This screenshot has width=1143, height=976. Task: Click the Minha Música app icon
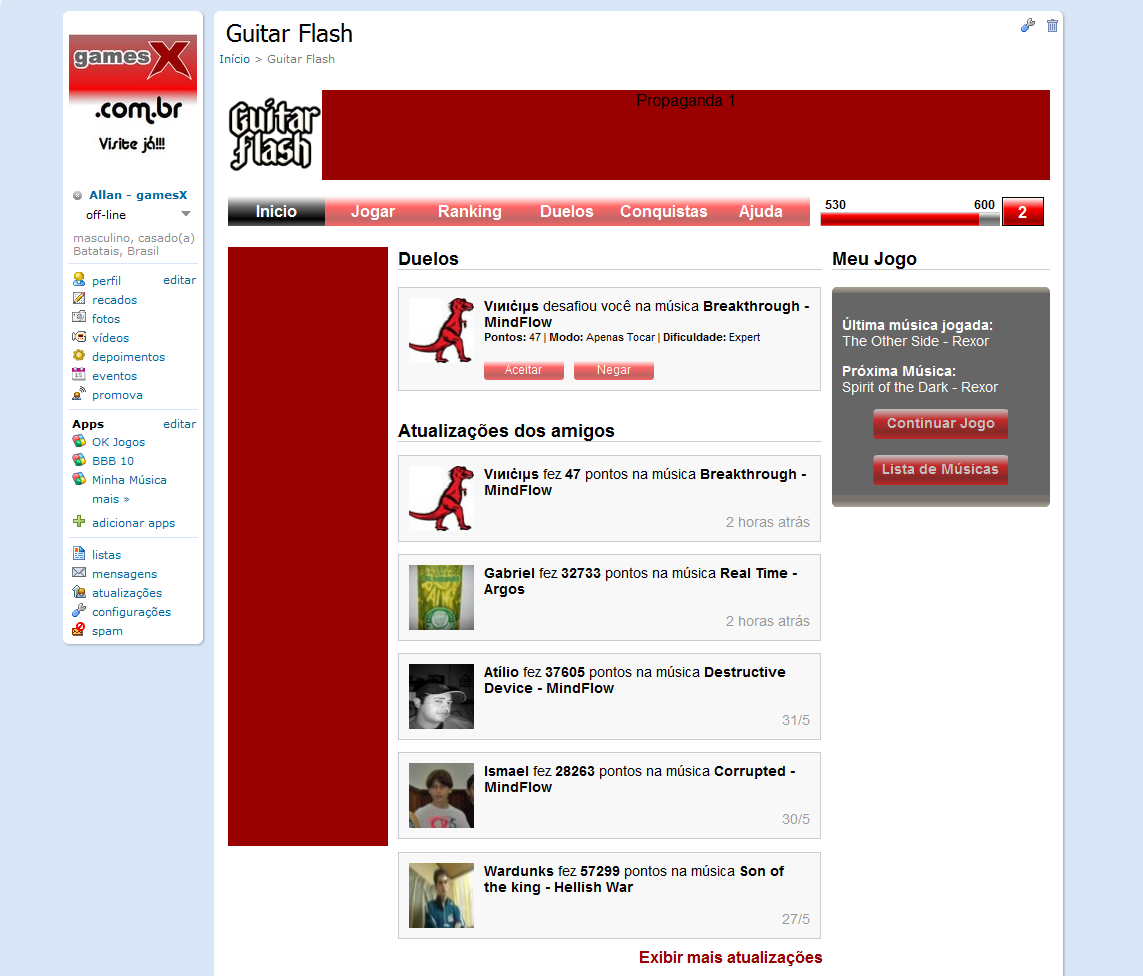[79, 478]
